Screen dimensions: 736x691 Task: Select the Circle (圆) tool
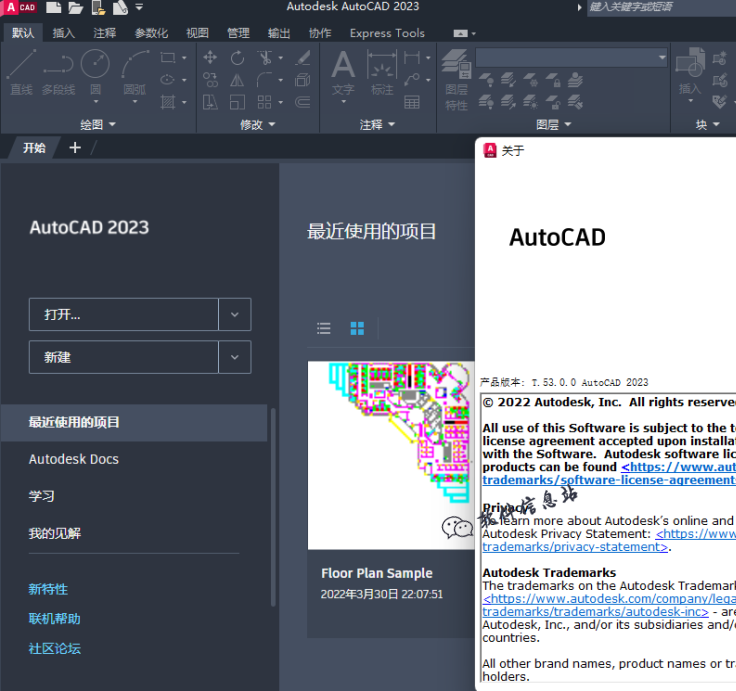[95, 72]
